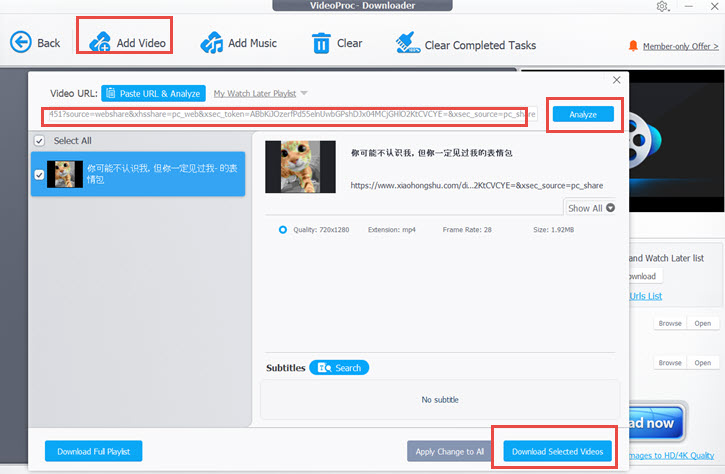Click the Clear Completed Tasks broom icon
This screenshot has width=725, height=474.
click(407, 43)
